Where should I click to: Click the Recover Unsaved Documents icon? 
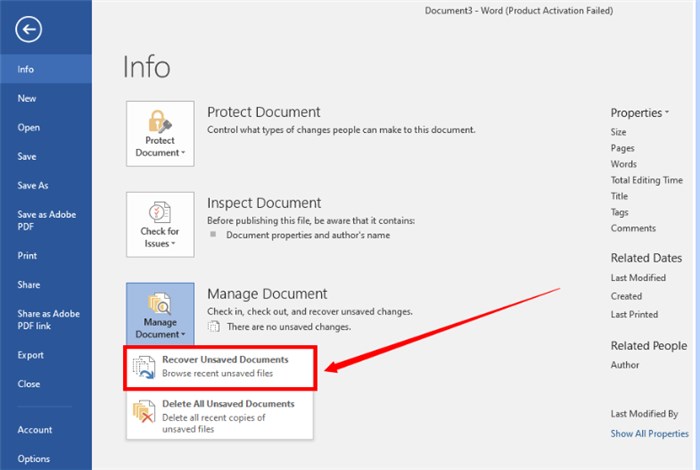tap(144, 367)
